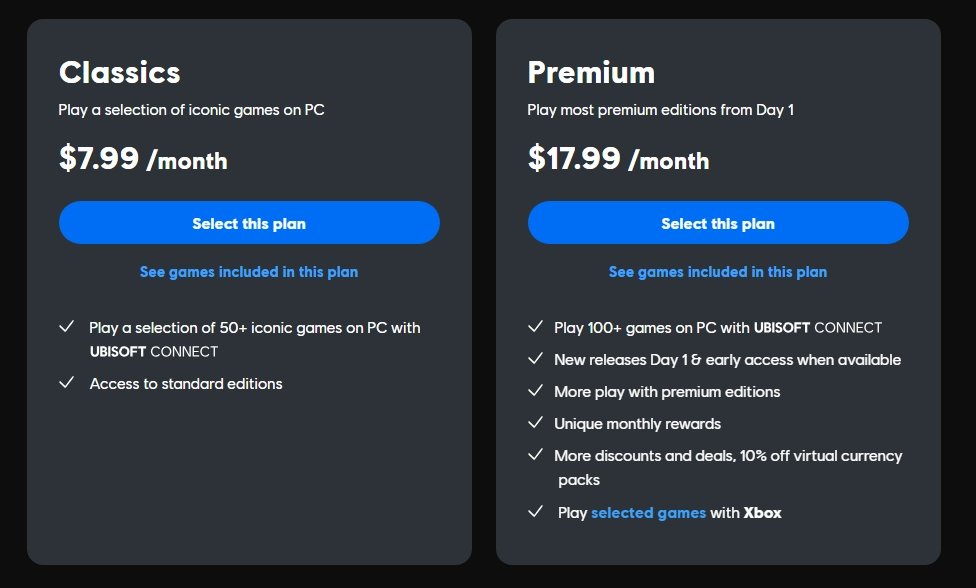Viewport: 976px width, 588px height.
Task: Click checkmark beside More discounts and deals
Action: [x=536, y=455]
